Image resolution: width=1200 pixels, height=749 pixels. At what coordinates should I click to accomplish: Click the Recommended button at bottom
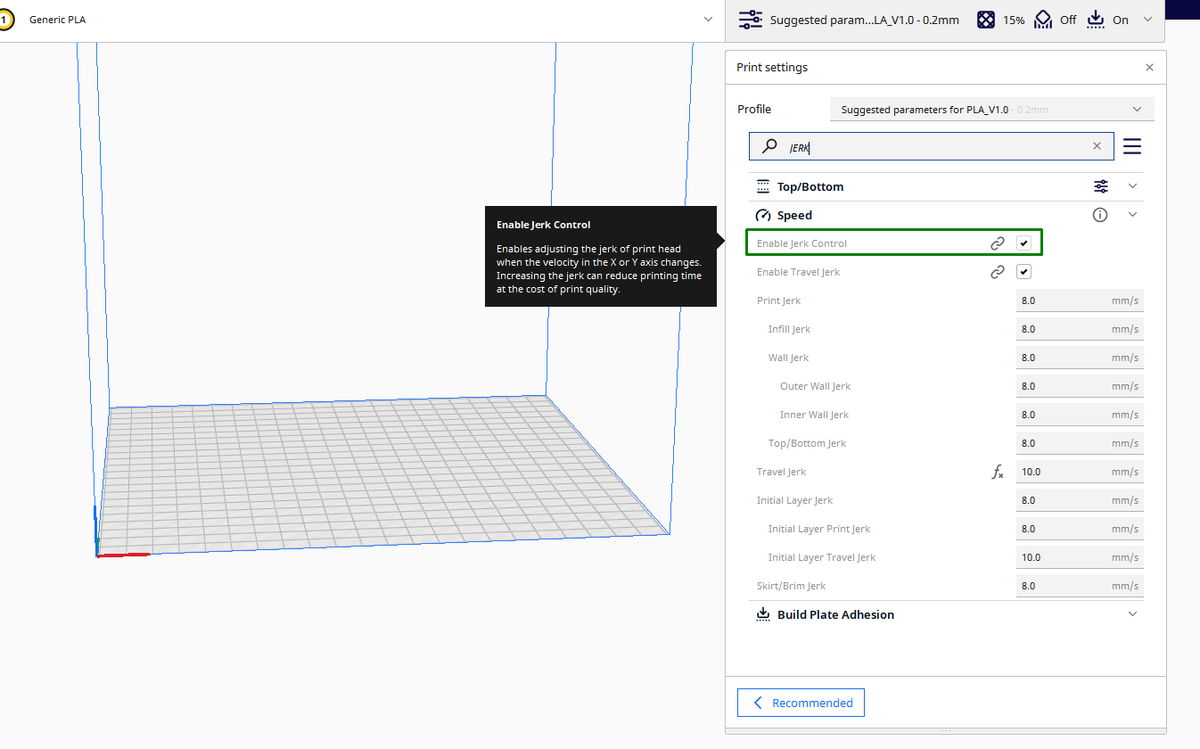[800, 702]
